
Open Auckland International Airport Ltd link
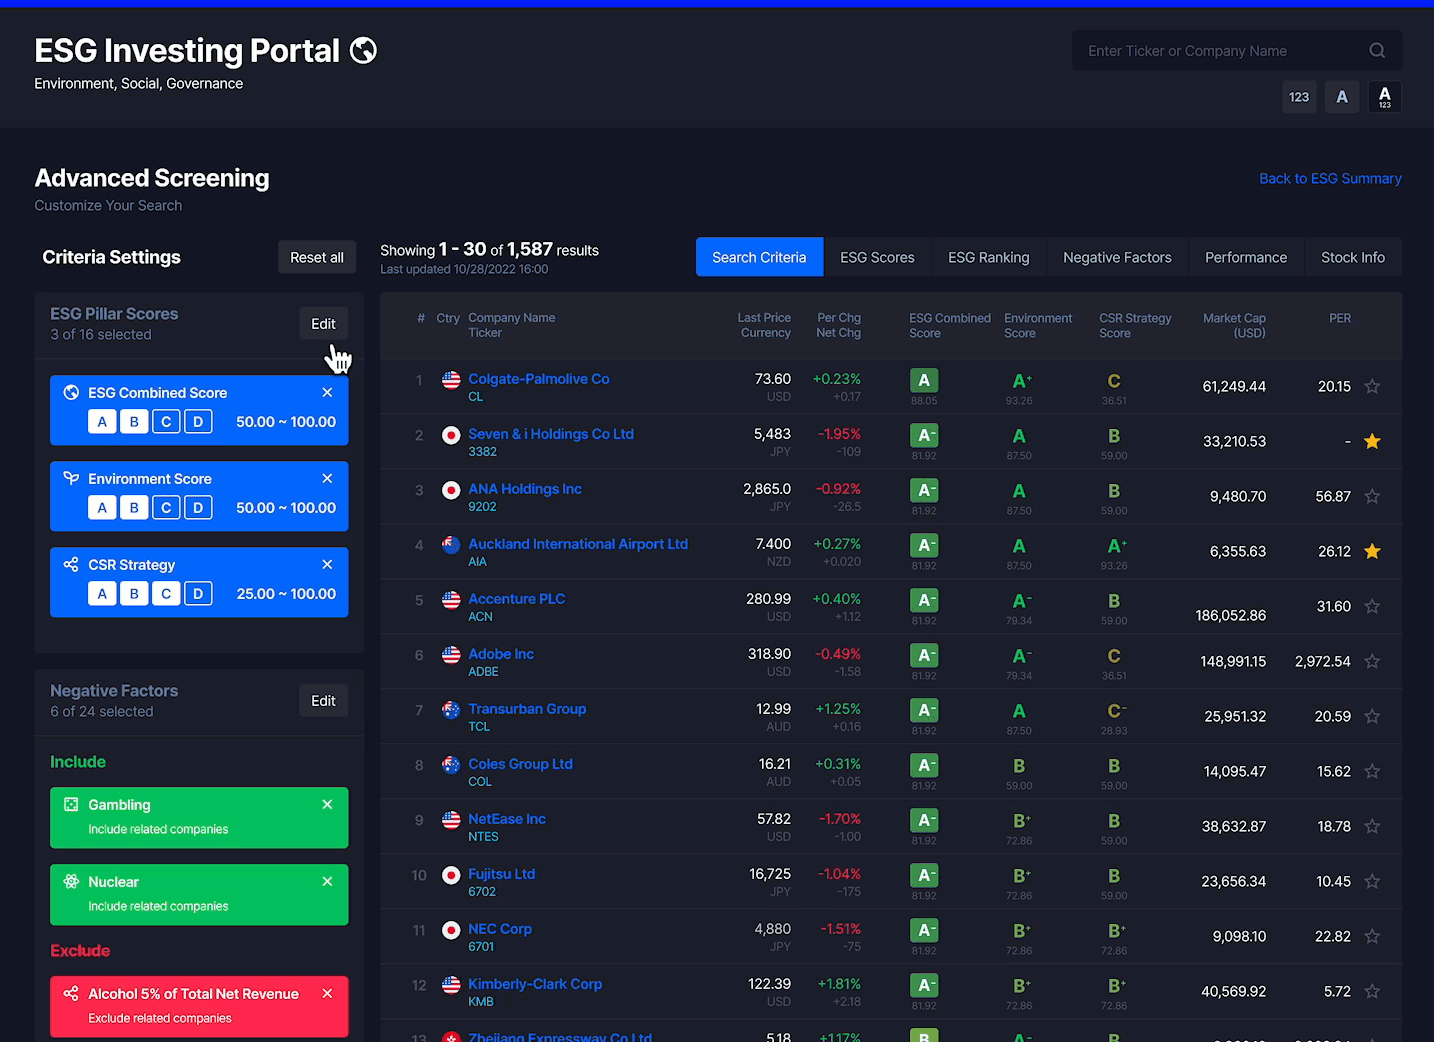[x=578, y=543]
